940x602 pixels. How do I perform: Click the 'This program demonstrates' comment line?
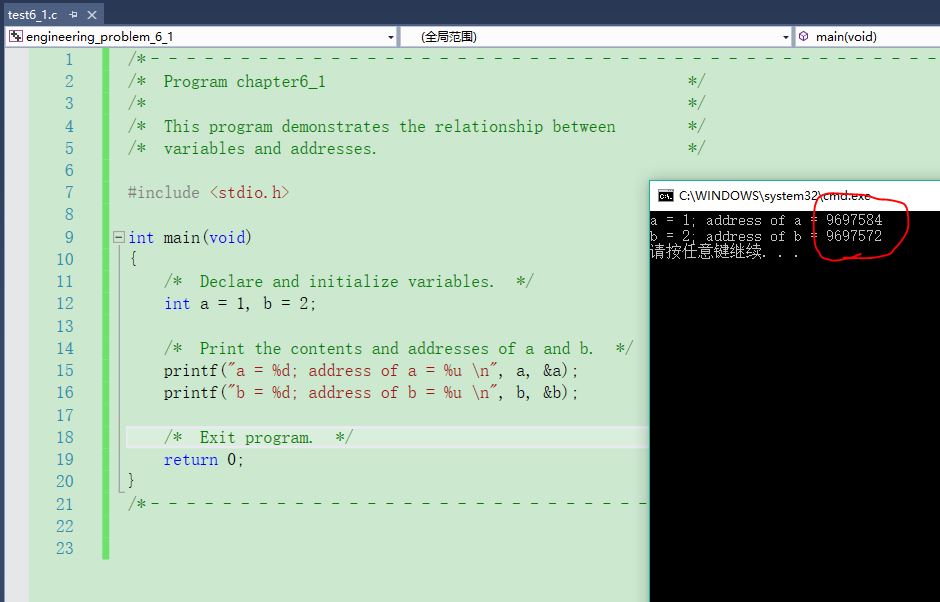click(390, 127)
